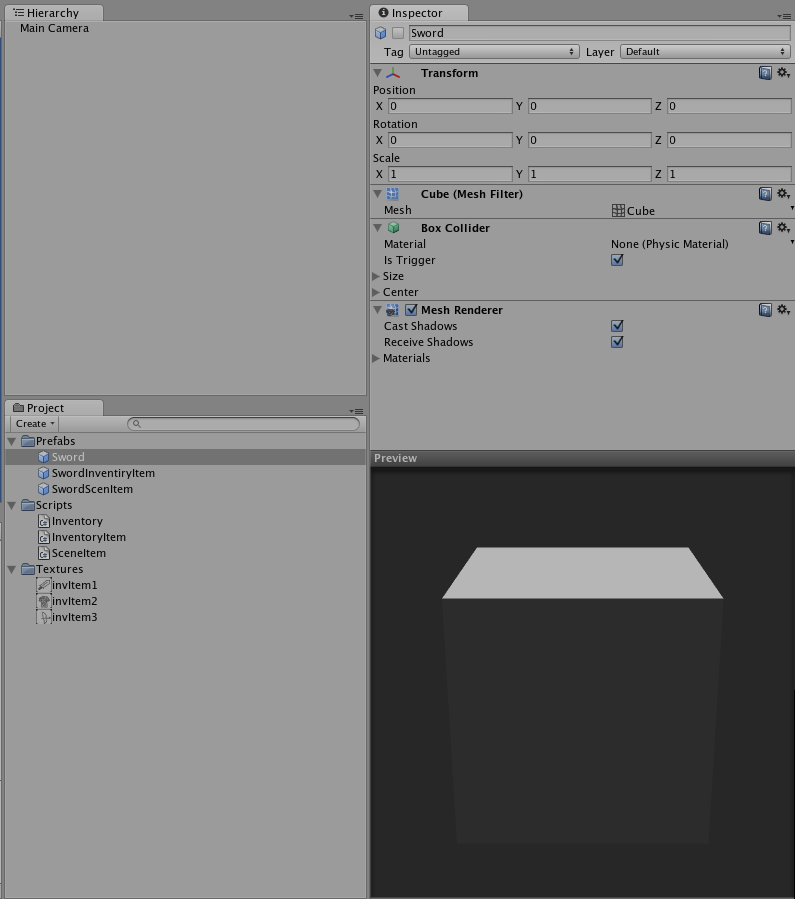Expand the Materials section
Viewport: 795px width, 899px height.
377,358
